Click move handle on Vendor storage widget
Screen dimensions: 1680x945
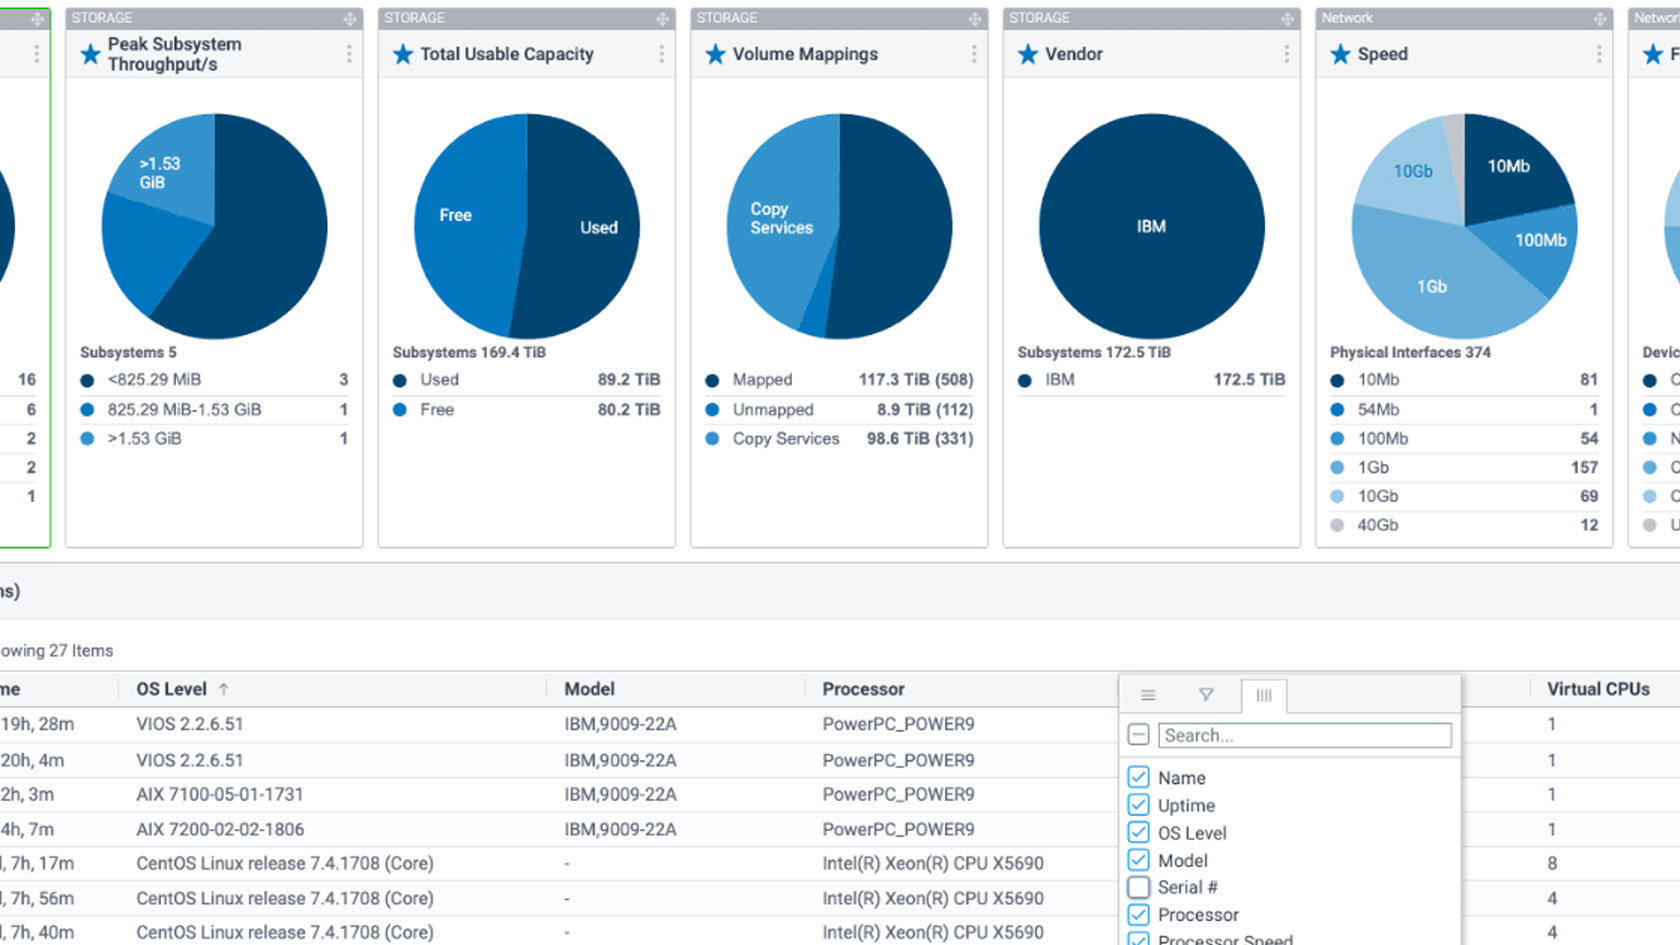[x=1287, y=19]
